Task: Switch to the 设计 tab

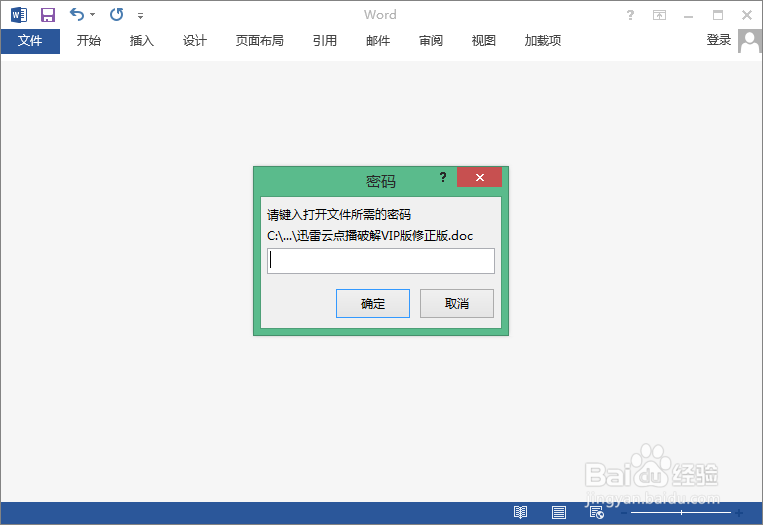Action: [195, 41]
